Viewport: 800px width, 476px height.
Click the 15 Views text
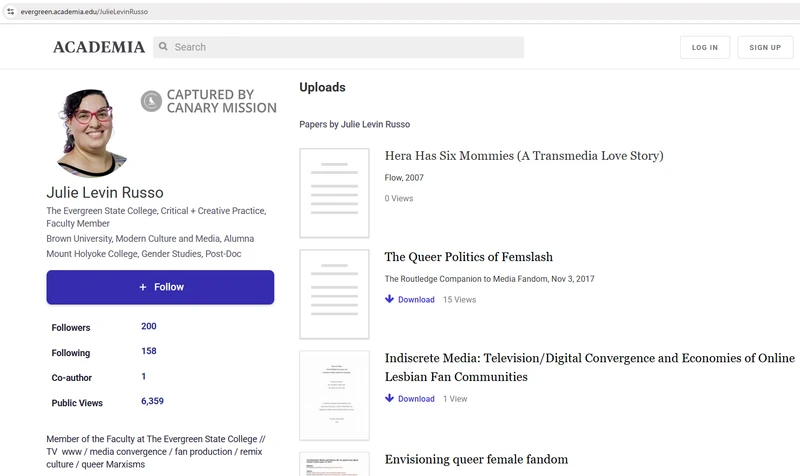[459, 299]
